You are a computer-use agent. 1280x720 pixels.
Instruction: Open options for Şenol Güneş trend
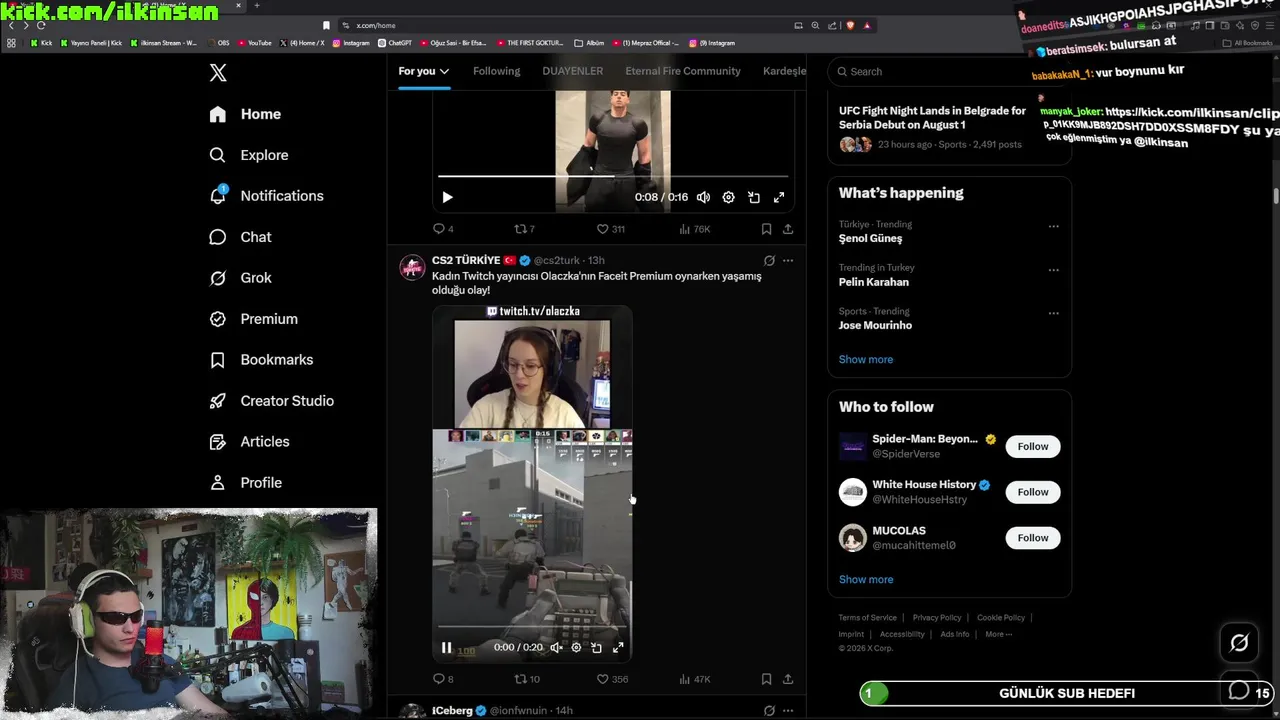click(1053, 226)
